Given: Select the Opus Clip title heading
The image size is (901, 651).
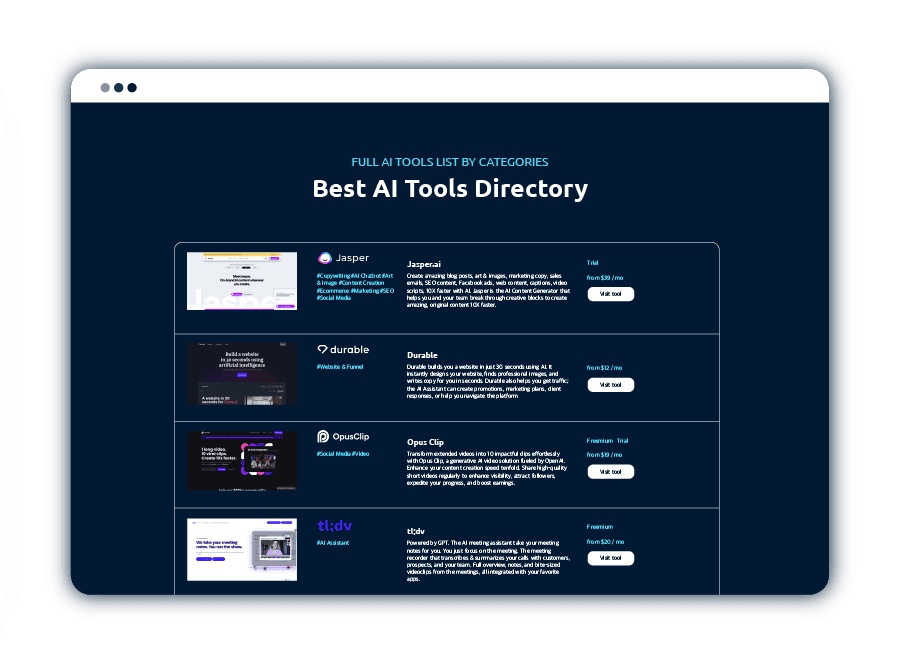Looking at the screenshot, I should click(425, 442).
